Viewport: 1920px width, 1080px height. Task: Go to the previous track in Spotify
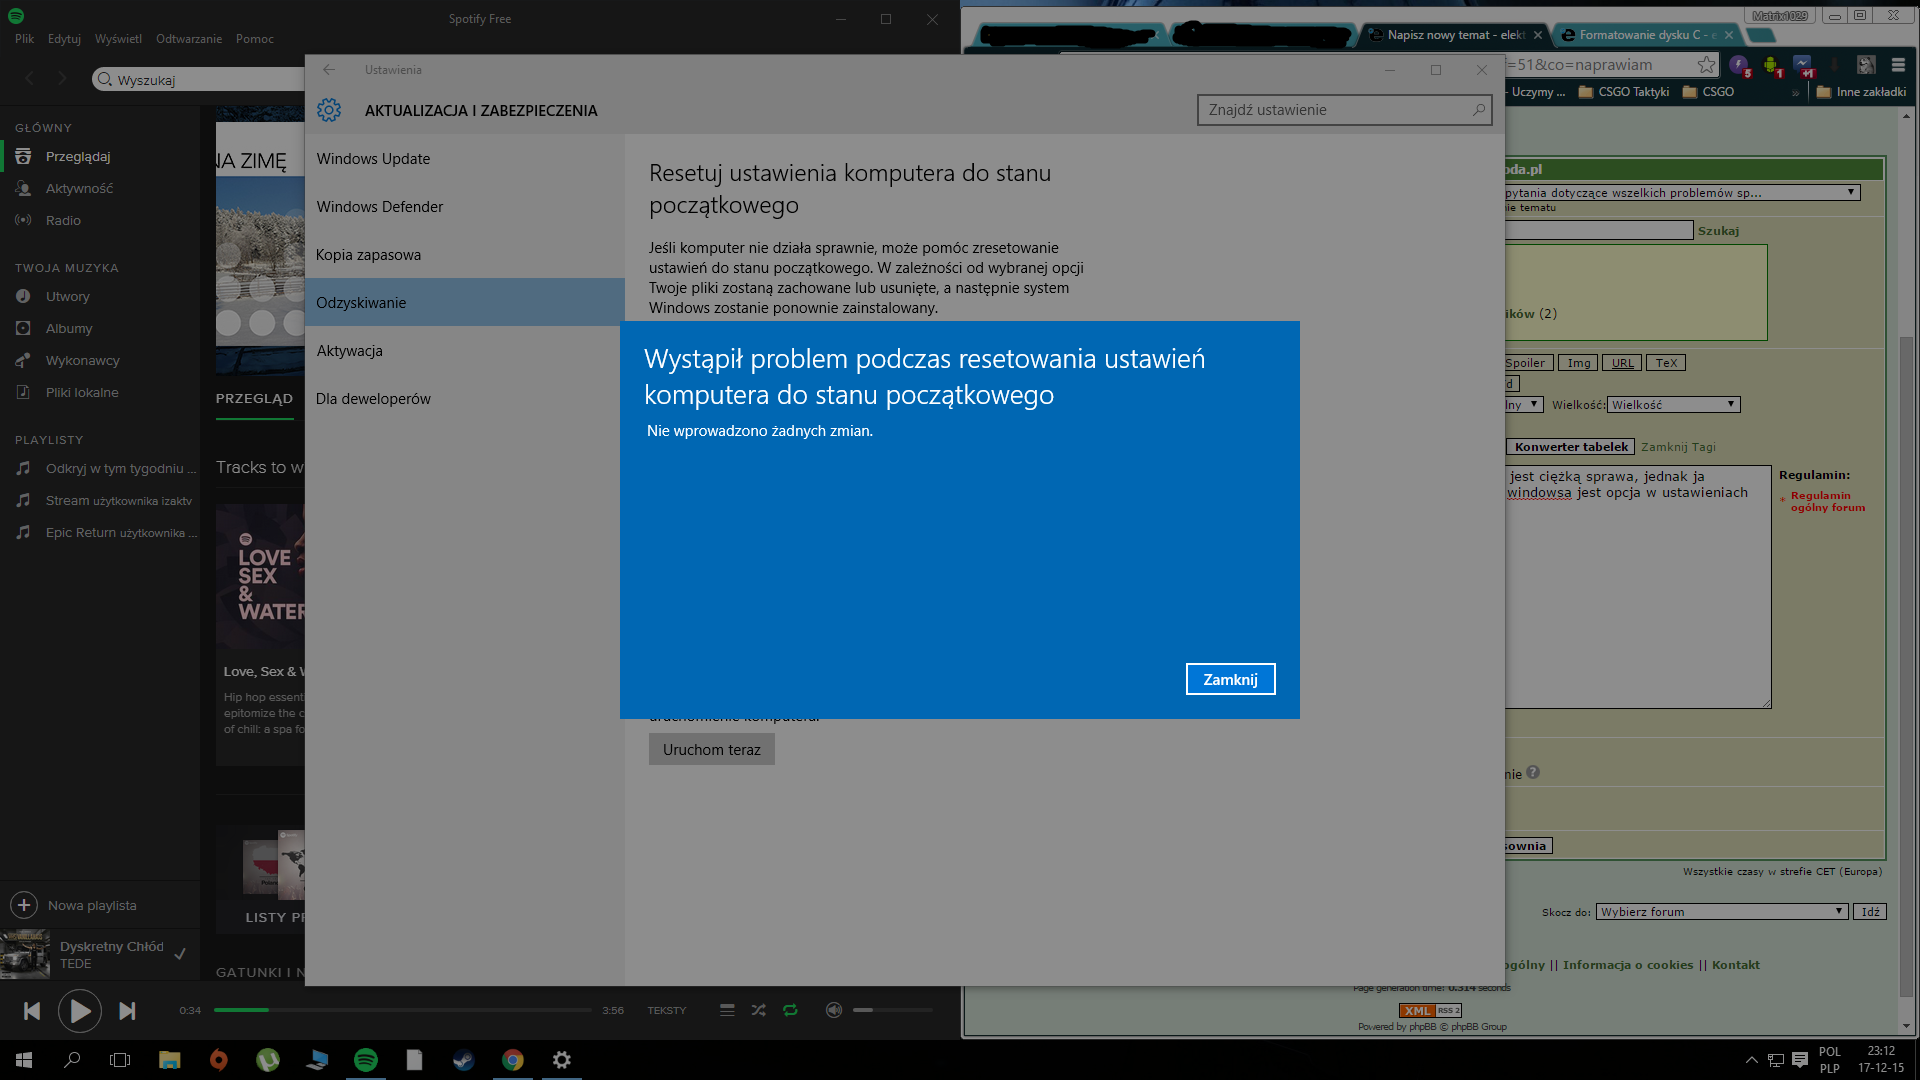tap(32, 1011)
